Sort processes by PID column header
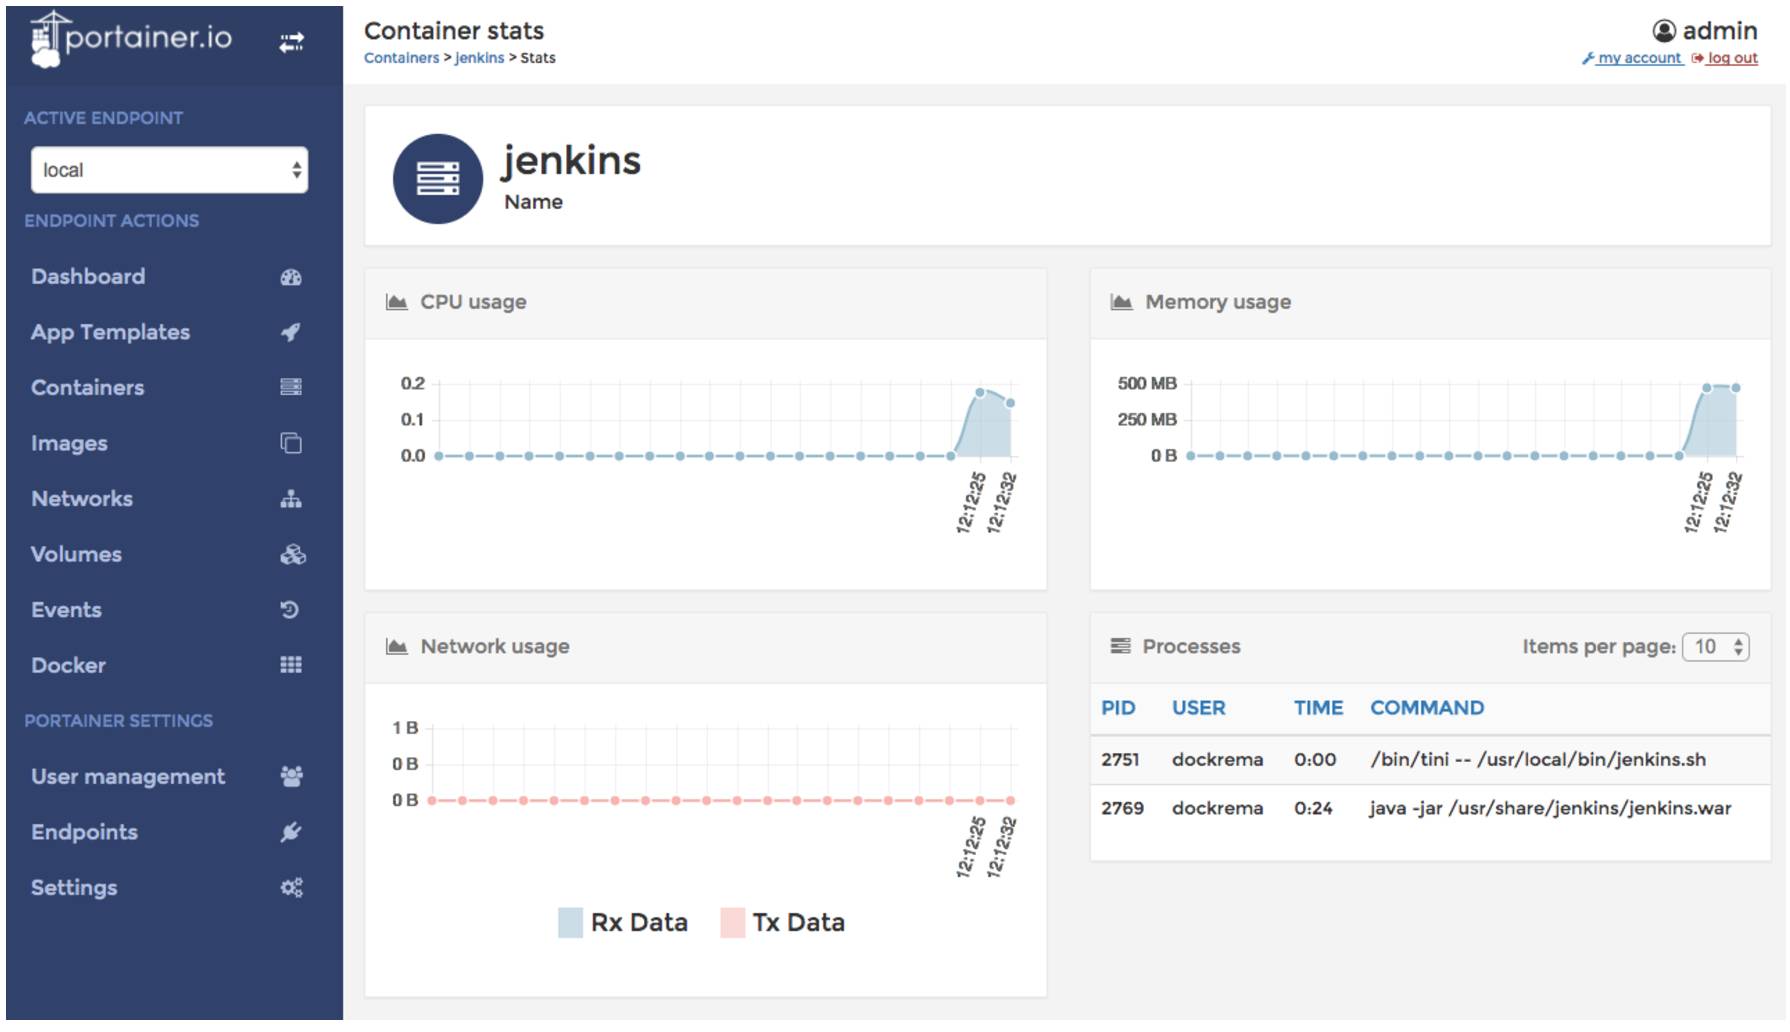The image size is (1790, 1032). tap(1118, 708)
